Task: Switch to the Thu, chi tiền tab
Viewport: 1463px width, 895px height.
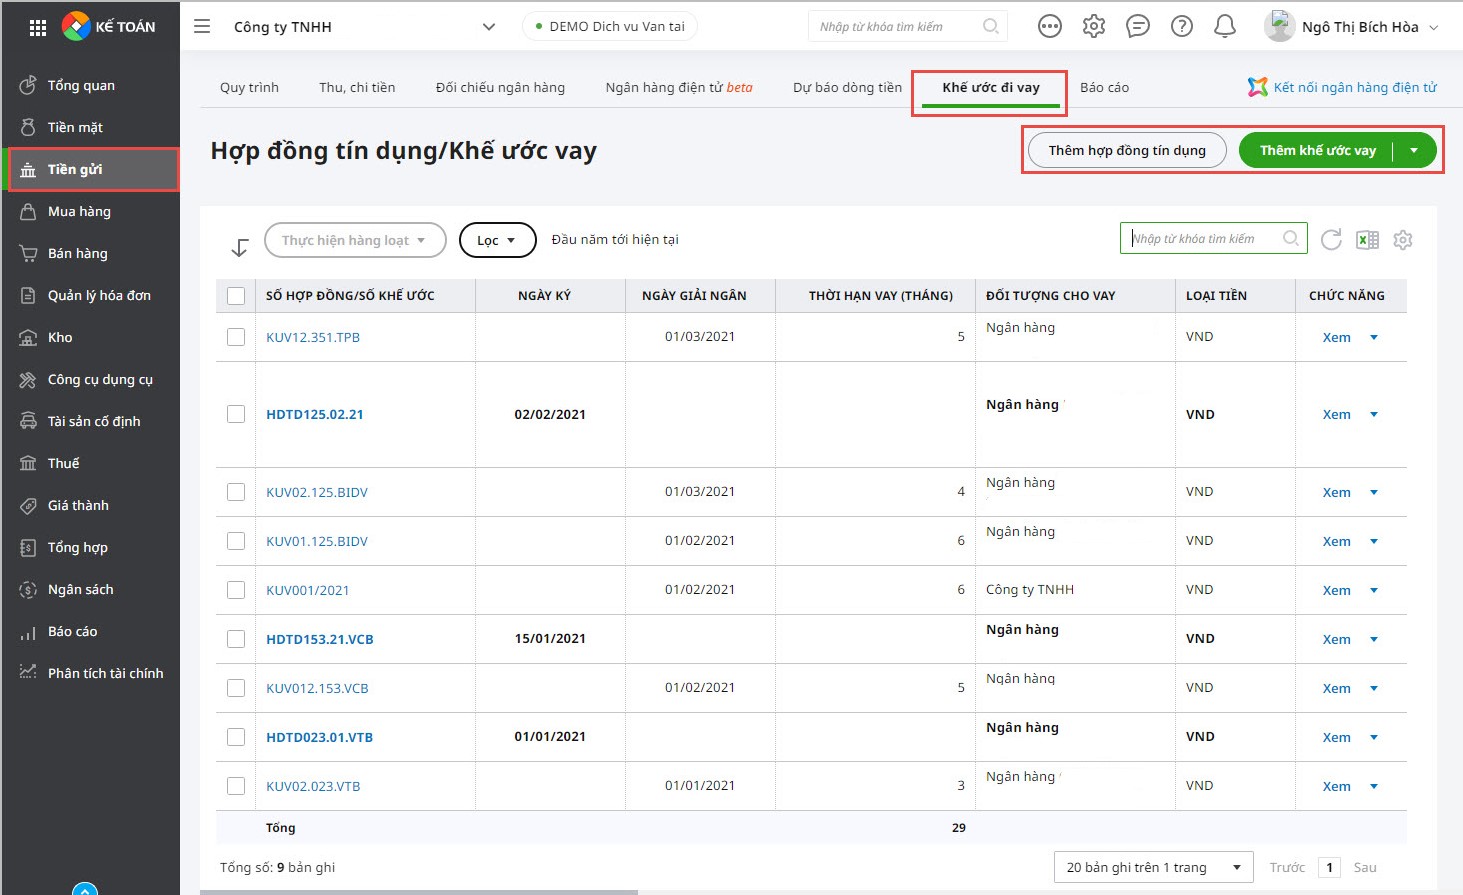Action: pyautogui.click(x=357, y=88)
